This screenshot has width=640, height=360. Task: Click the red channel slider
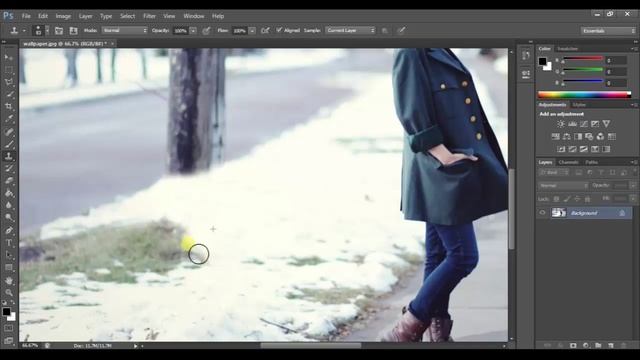[583, 59]
